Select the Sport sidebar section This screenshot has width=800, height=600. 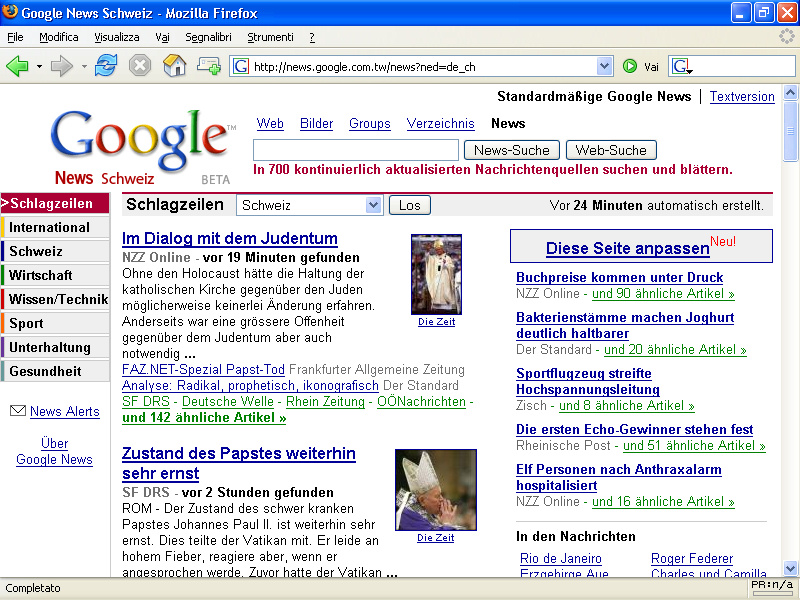pos(55,323)
